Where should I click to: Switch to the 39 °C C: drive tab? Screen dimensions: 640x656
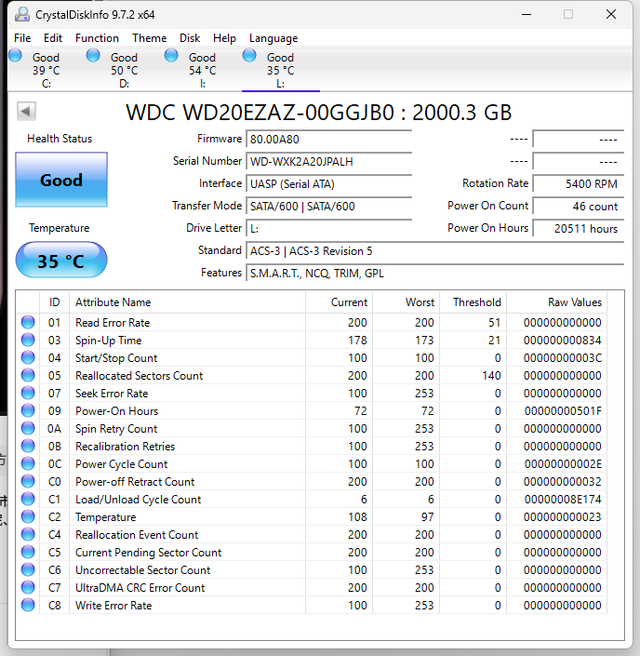[x=46, y=70]
